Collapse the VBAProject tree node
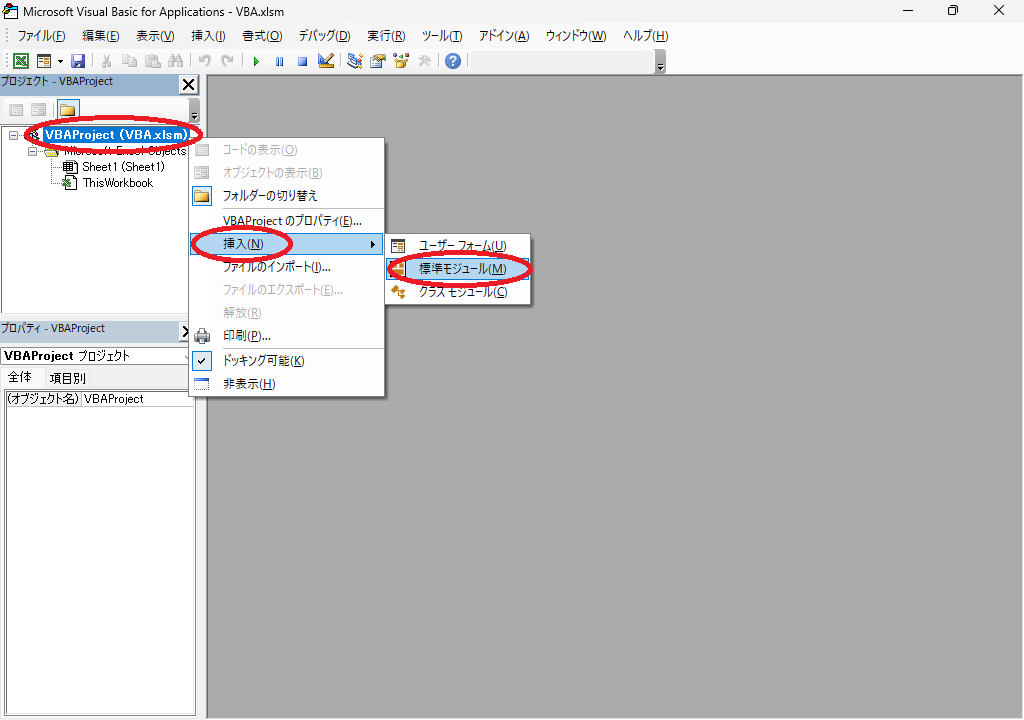 pos(13,135)
